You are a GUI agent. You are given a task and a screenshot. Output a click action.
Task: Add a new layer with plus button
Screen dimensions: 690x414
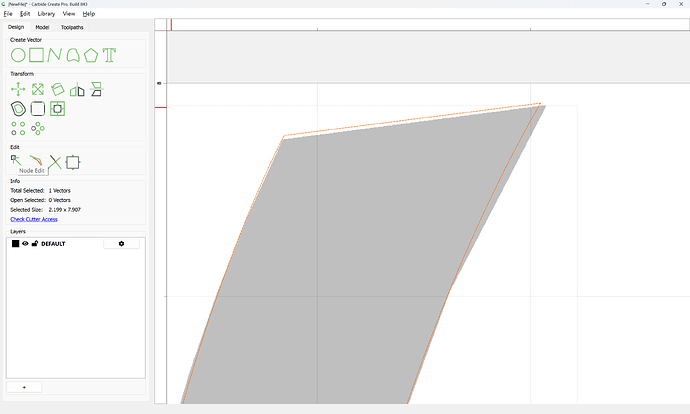[x=24, y=387]
